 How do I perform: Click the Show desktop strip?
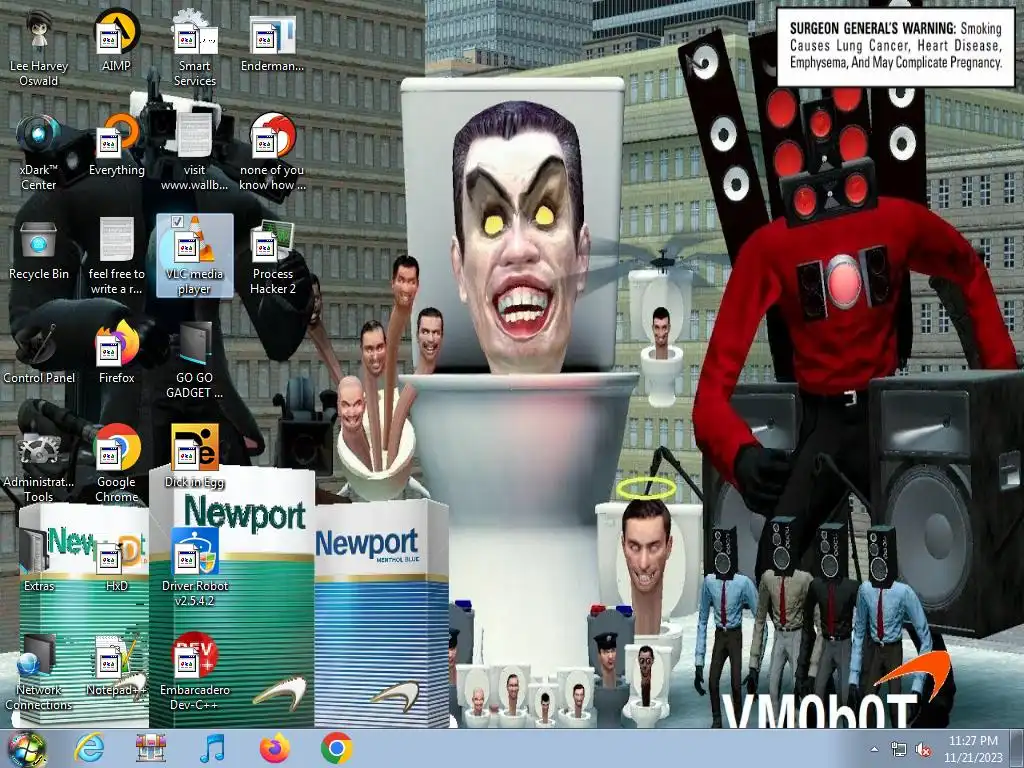pos(1017,748)
